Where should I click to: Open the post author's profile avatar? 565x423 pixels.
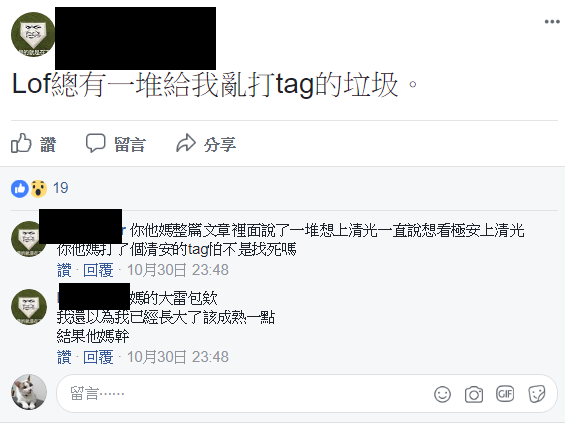pos(32,35)
